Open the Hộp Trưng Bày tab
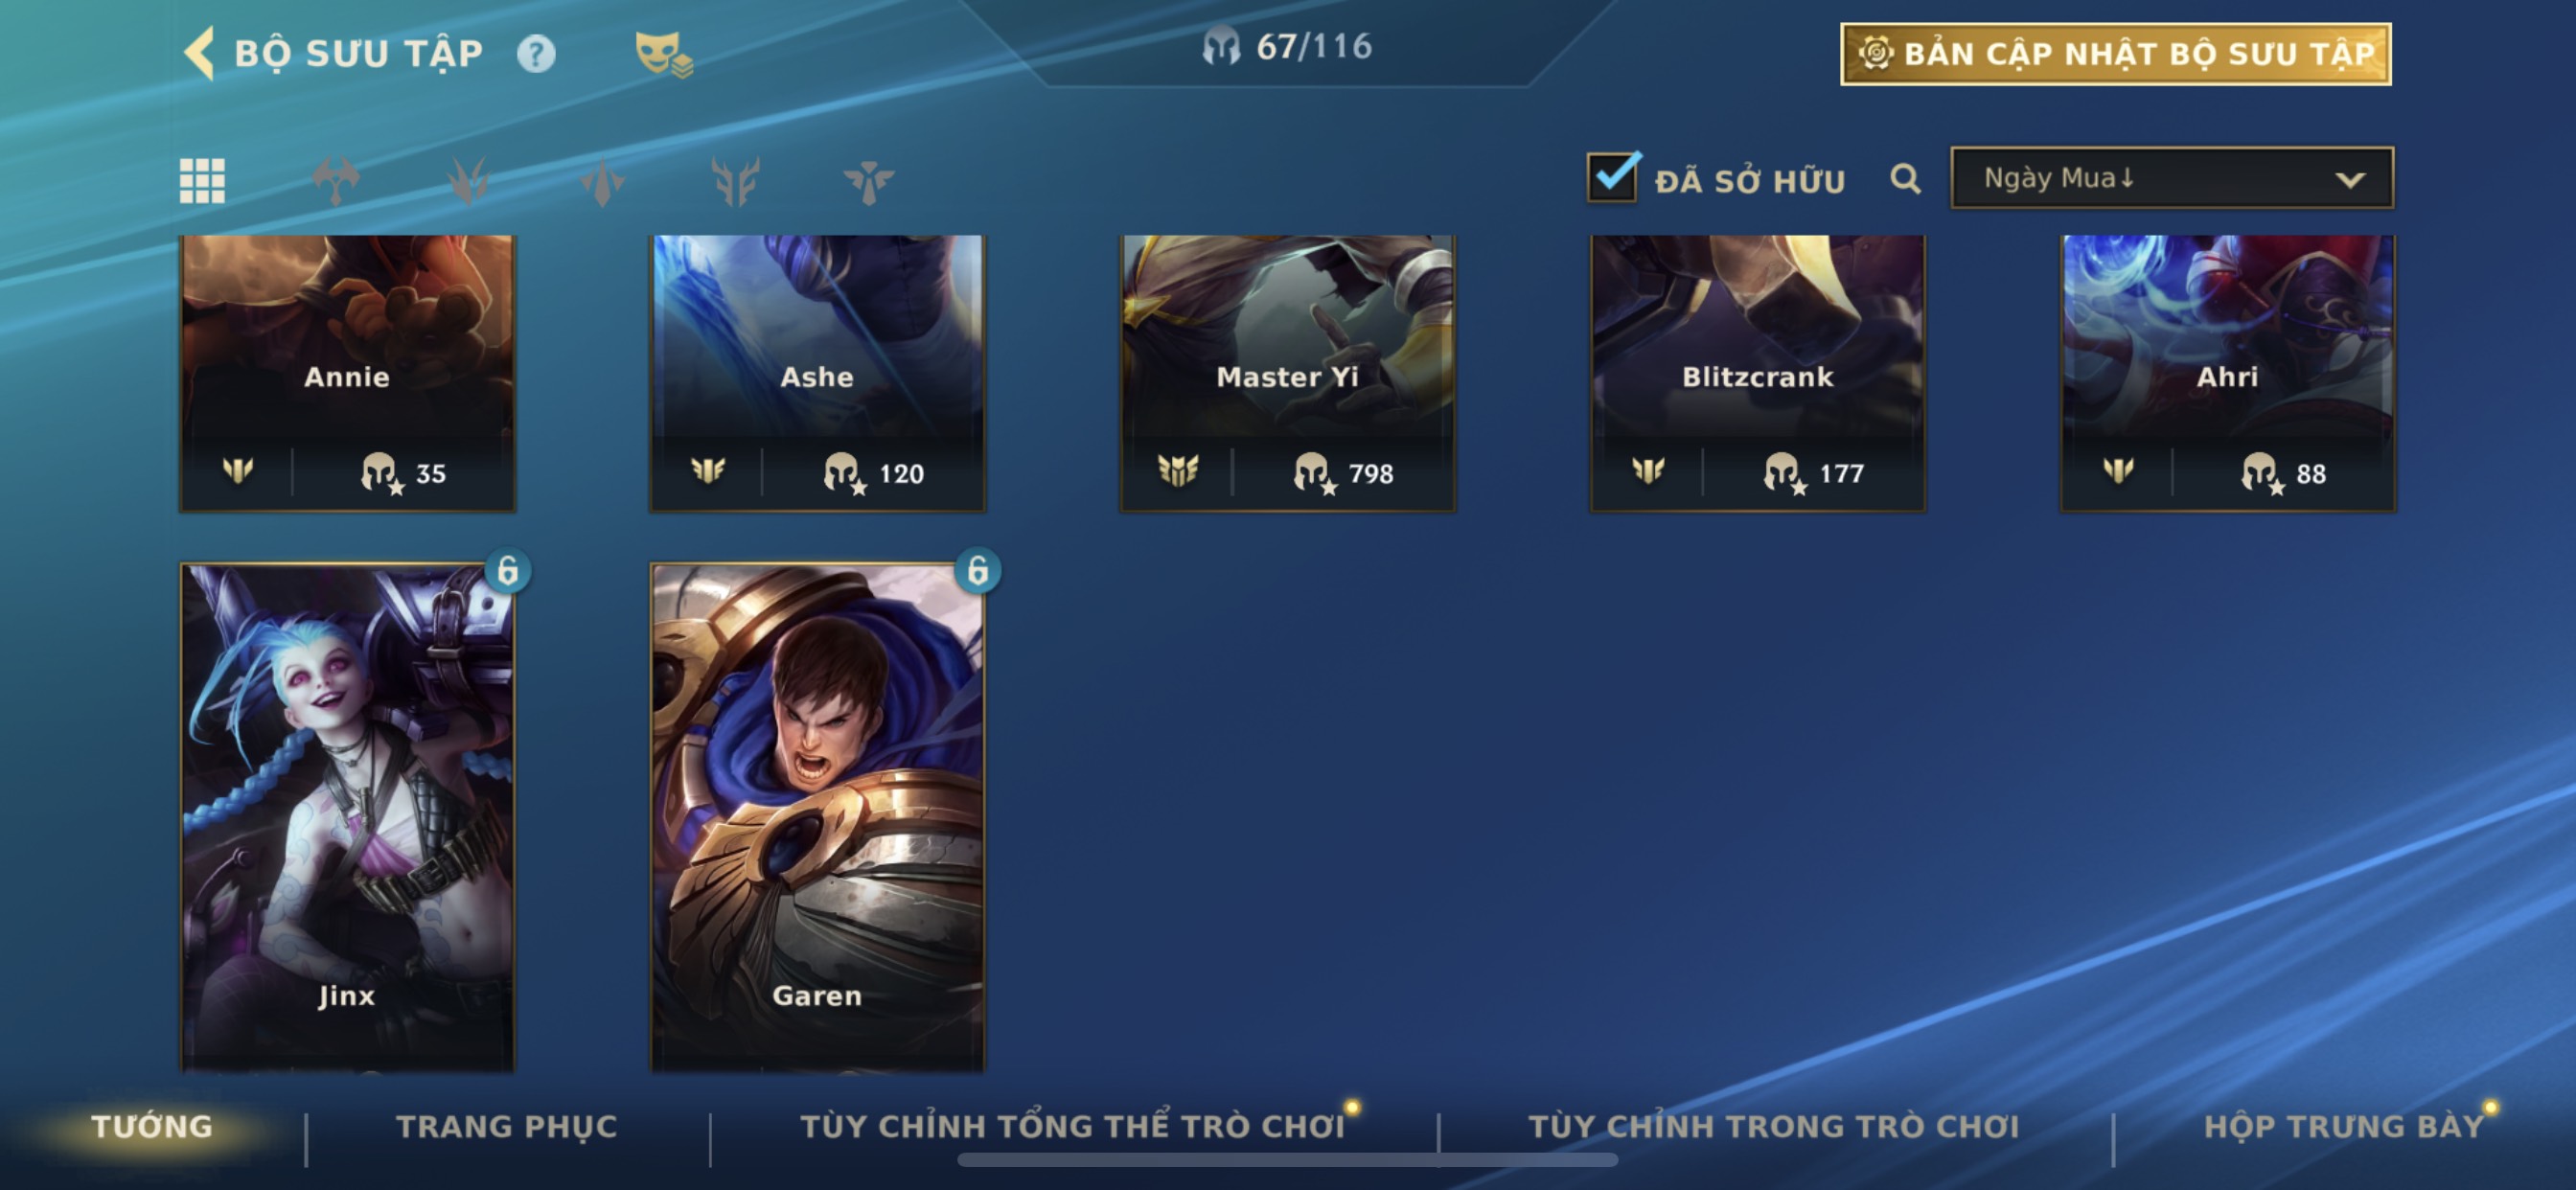Image resolution: width=2576 pixels, height=1190 pixels. click(2344, 1127)
